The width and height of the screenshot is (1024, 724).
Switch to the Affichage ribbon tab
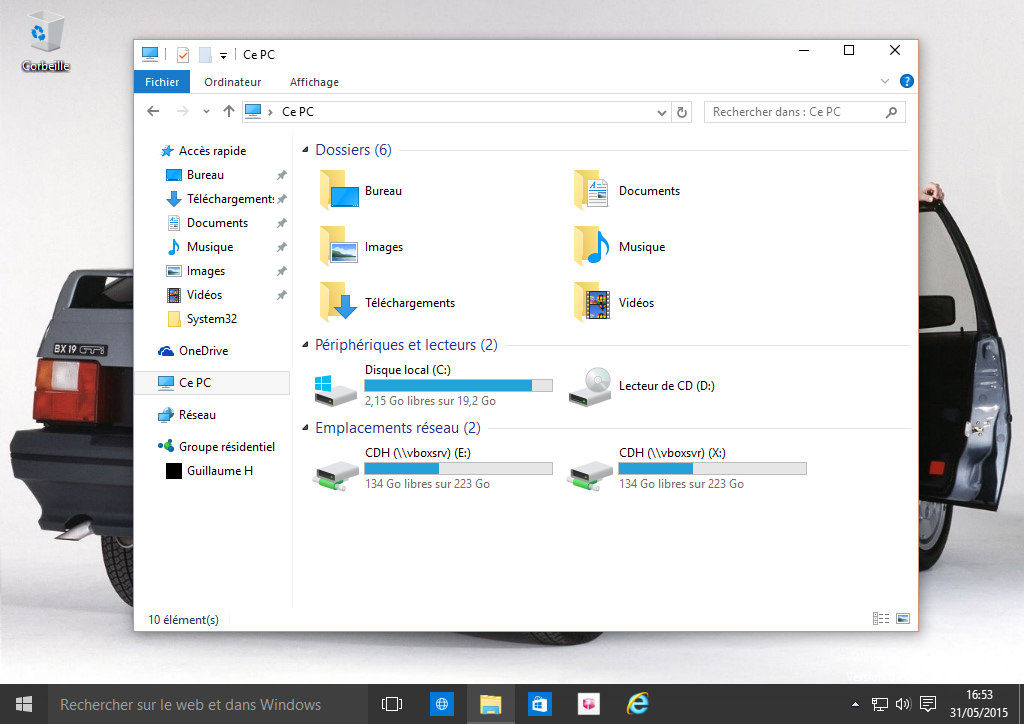pos(314,82)
